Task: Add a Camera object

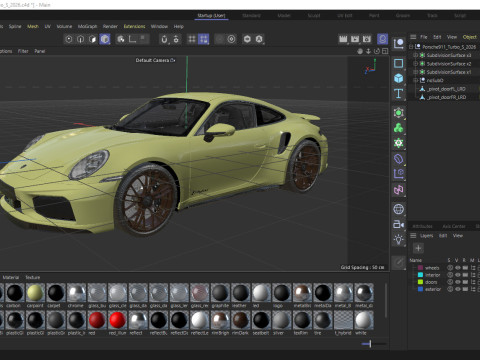Action: pos(398,224)
